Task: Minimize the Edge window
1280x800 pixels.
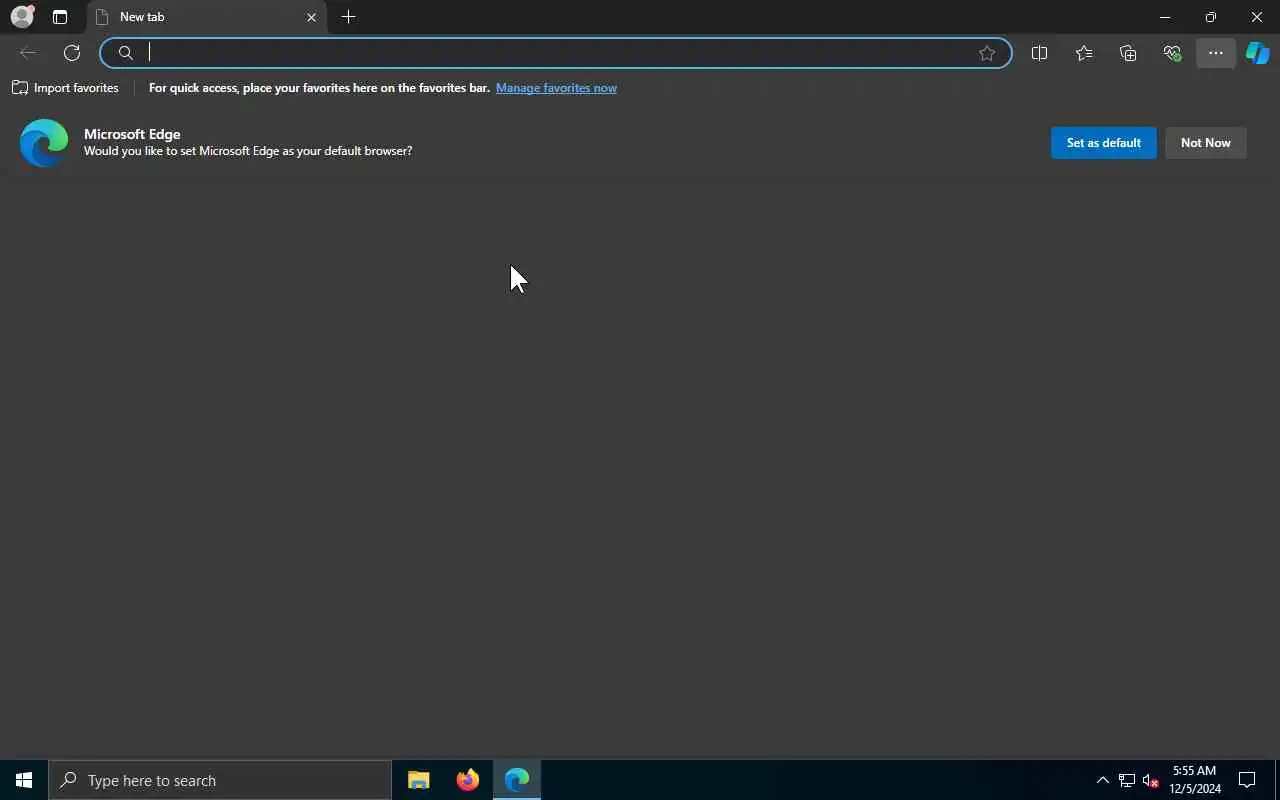Action: [x=1165, y=17]
